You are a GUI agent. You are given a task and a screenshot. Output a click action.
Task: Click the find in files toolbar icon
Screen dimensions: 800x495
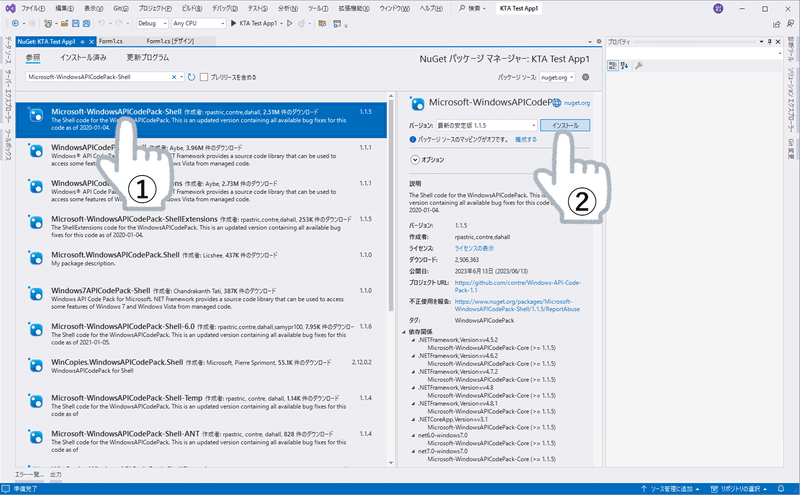(x=322, y=23)
